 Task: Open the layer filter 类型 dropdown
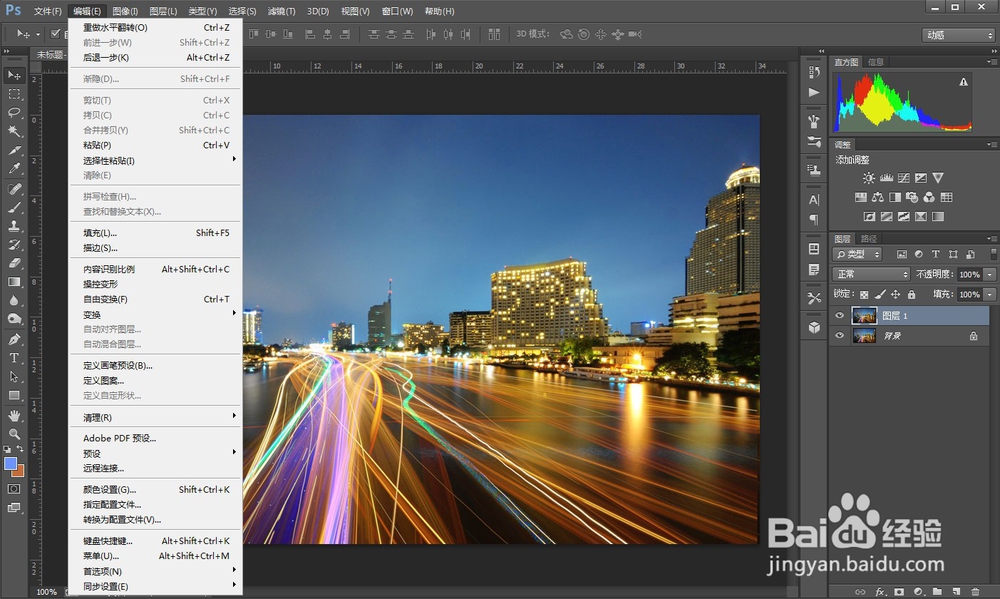(857, 255)
